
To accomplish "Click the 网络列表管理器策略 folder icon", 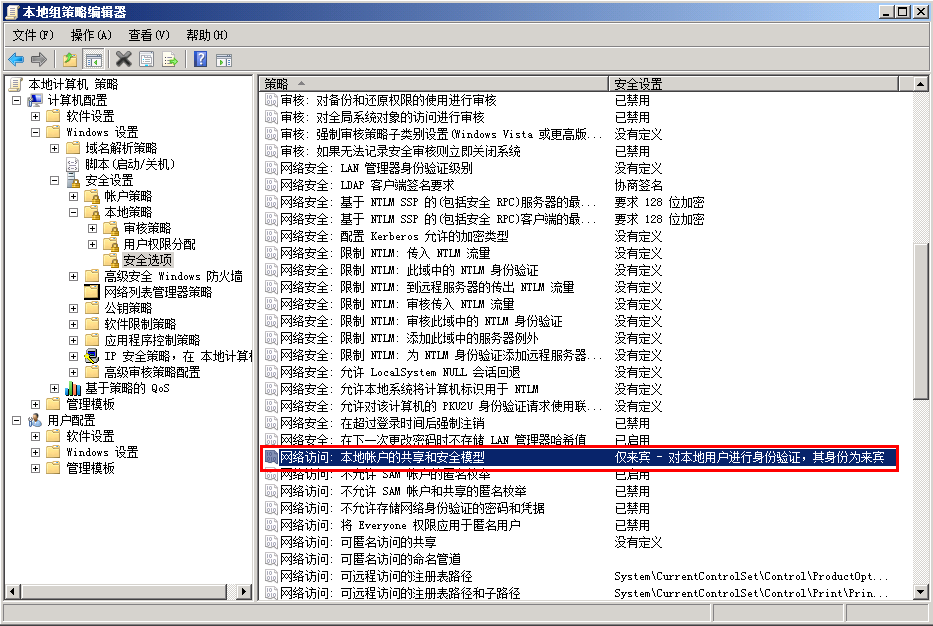I will click(92, 292).
